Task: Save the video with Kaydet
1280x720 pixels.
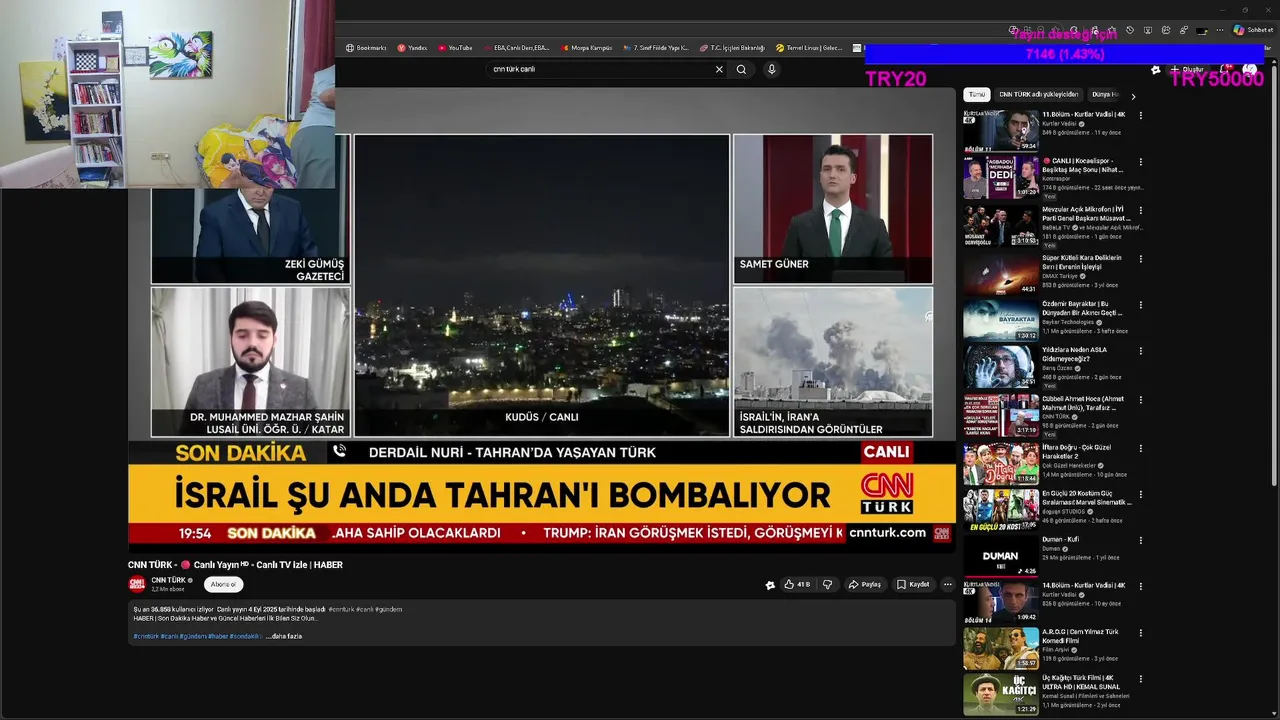Action: pos(913,585)
